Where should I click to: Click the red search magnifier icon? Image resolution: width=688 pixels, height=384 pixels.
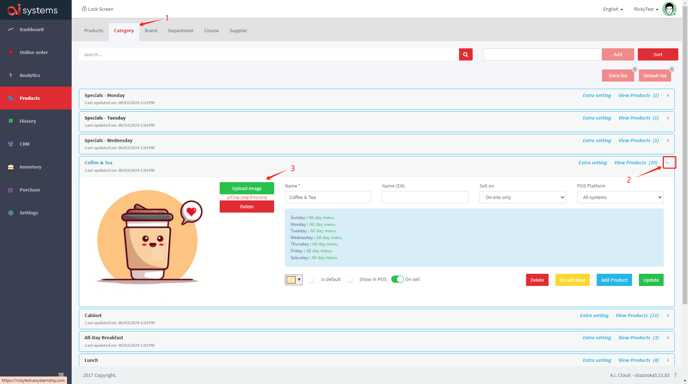(x=466, y=54)
